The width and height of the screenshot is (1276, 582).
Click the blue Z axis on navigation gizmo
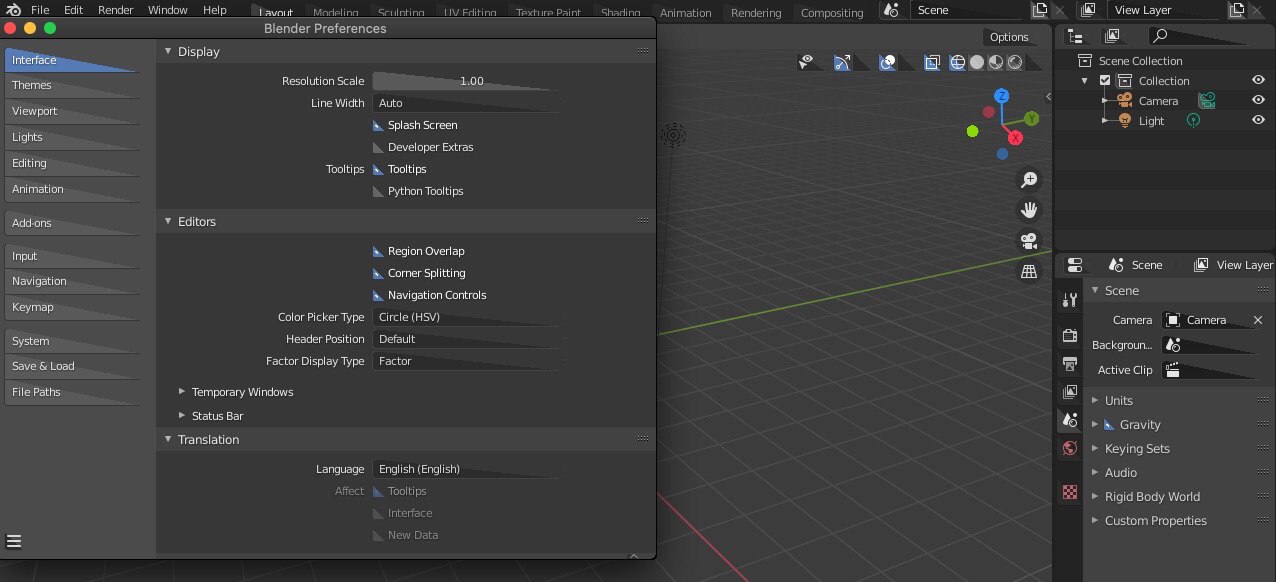(1002, 96)
